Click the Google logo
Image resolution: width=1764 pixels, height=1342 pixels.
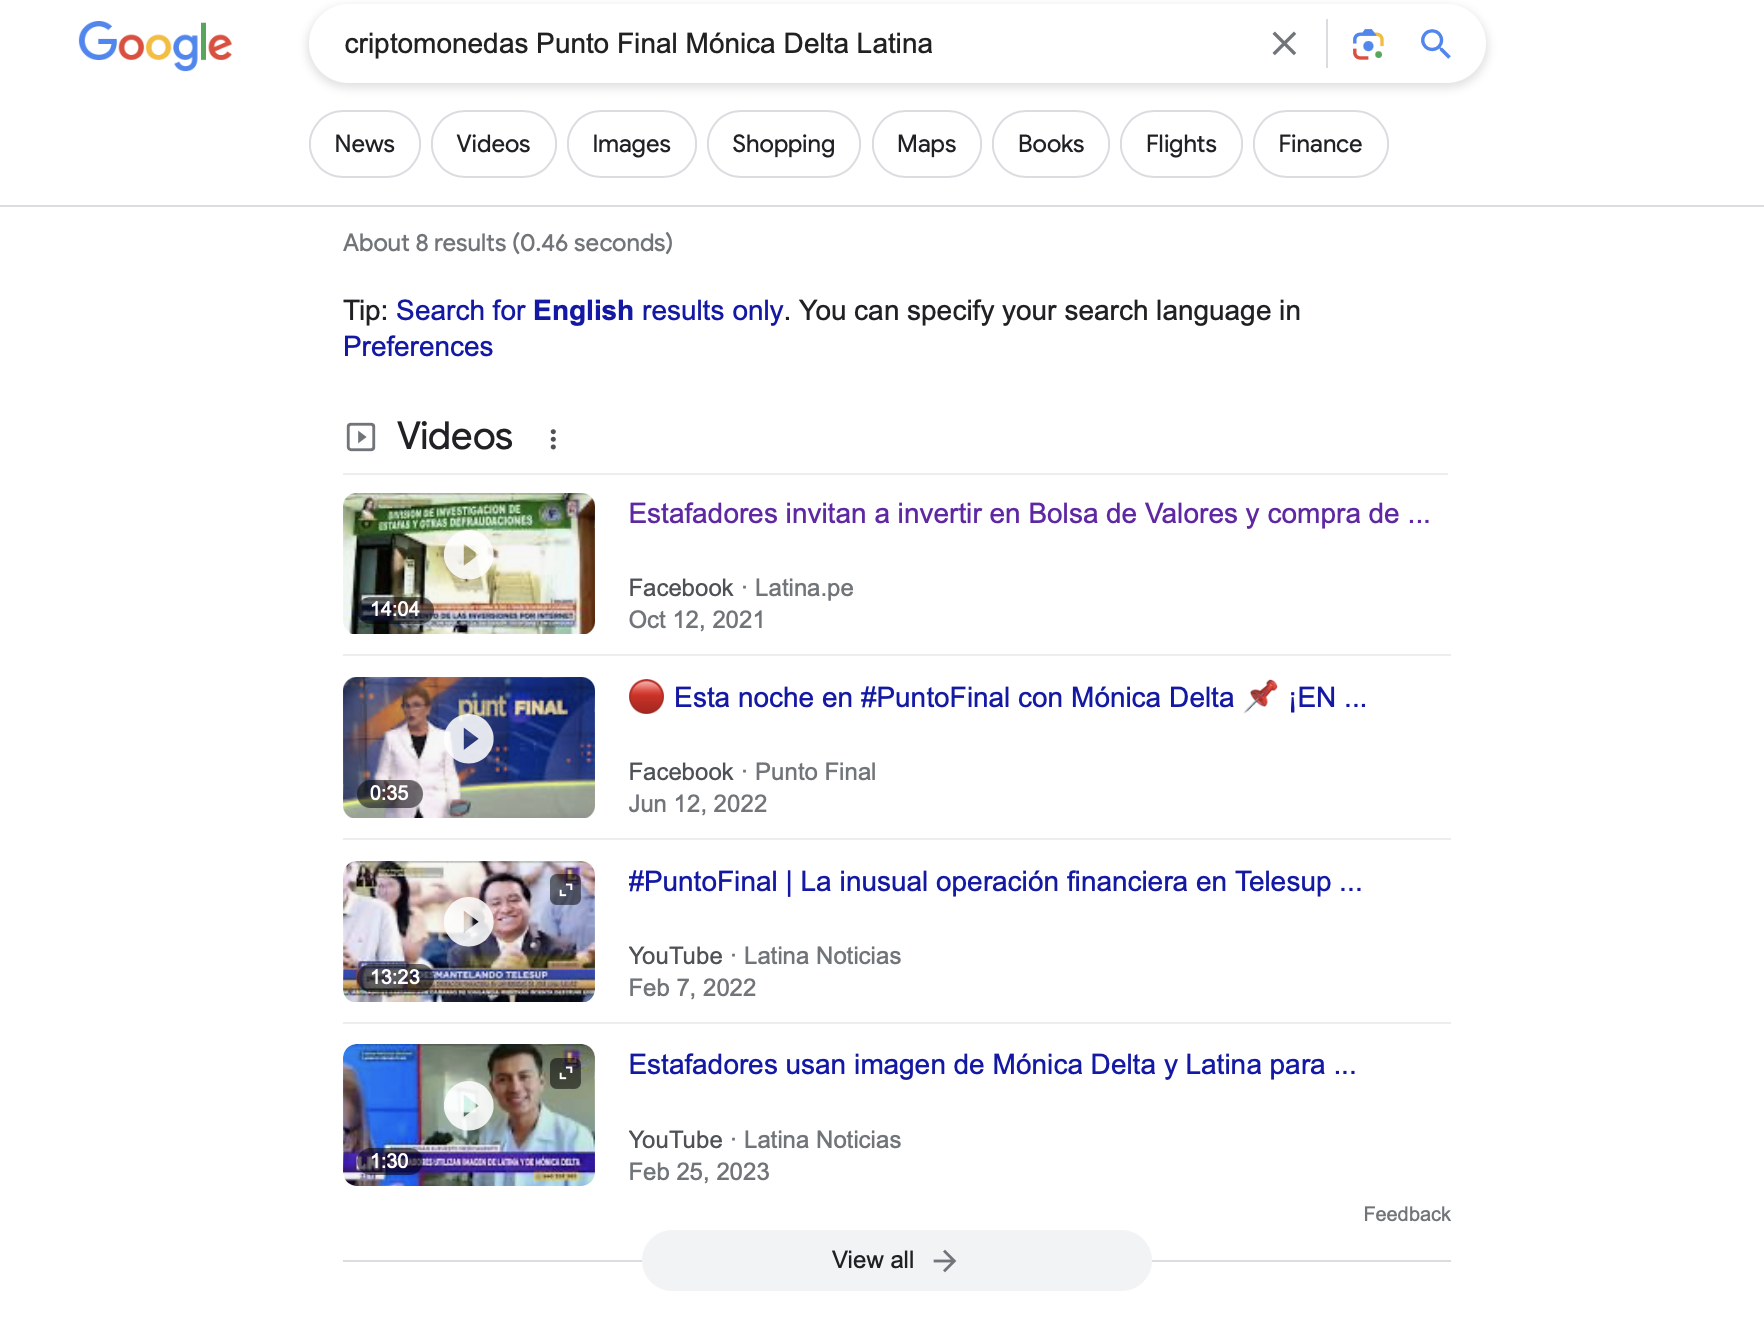(x=155, y=45)
